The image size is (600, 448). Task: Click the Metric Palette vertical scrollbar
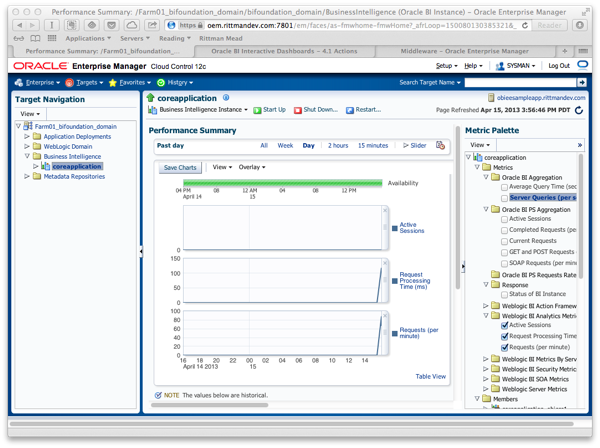(x=580, y=216)
